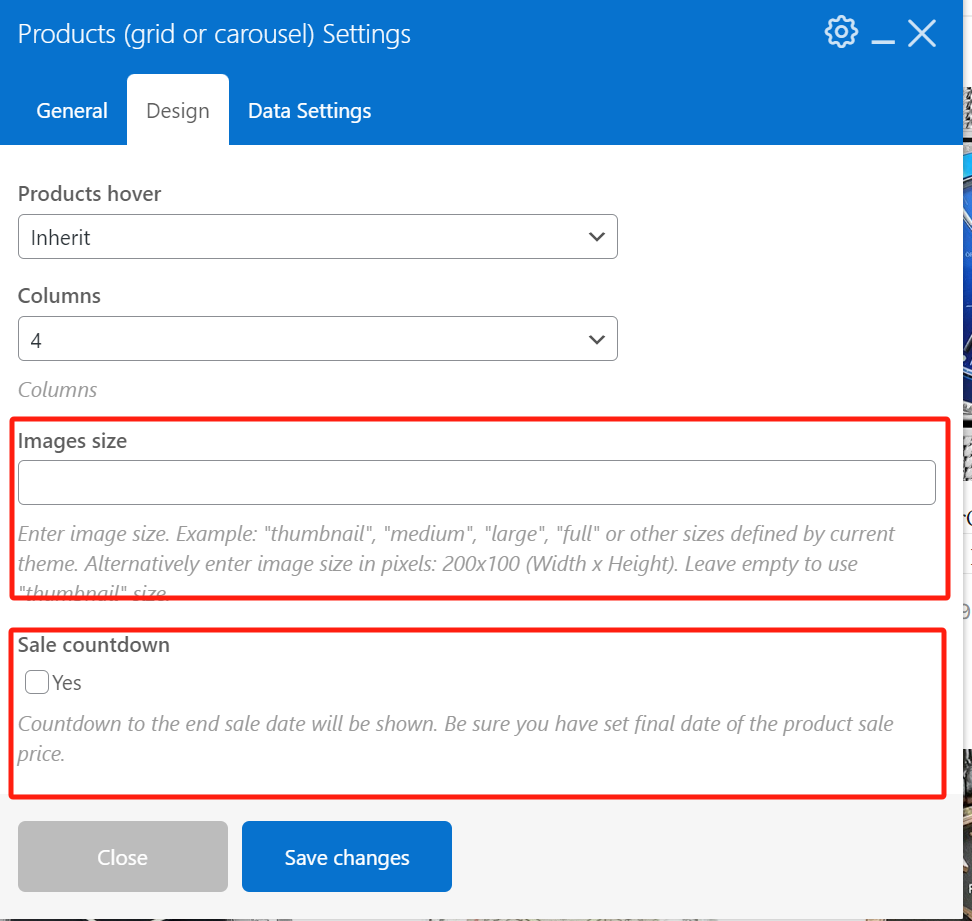This screenshot has height=921, width=972.
Task: Minimize the settings panel with underscore icon
Action: tap(882, 36)
